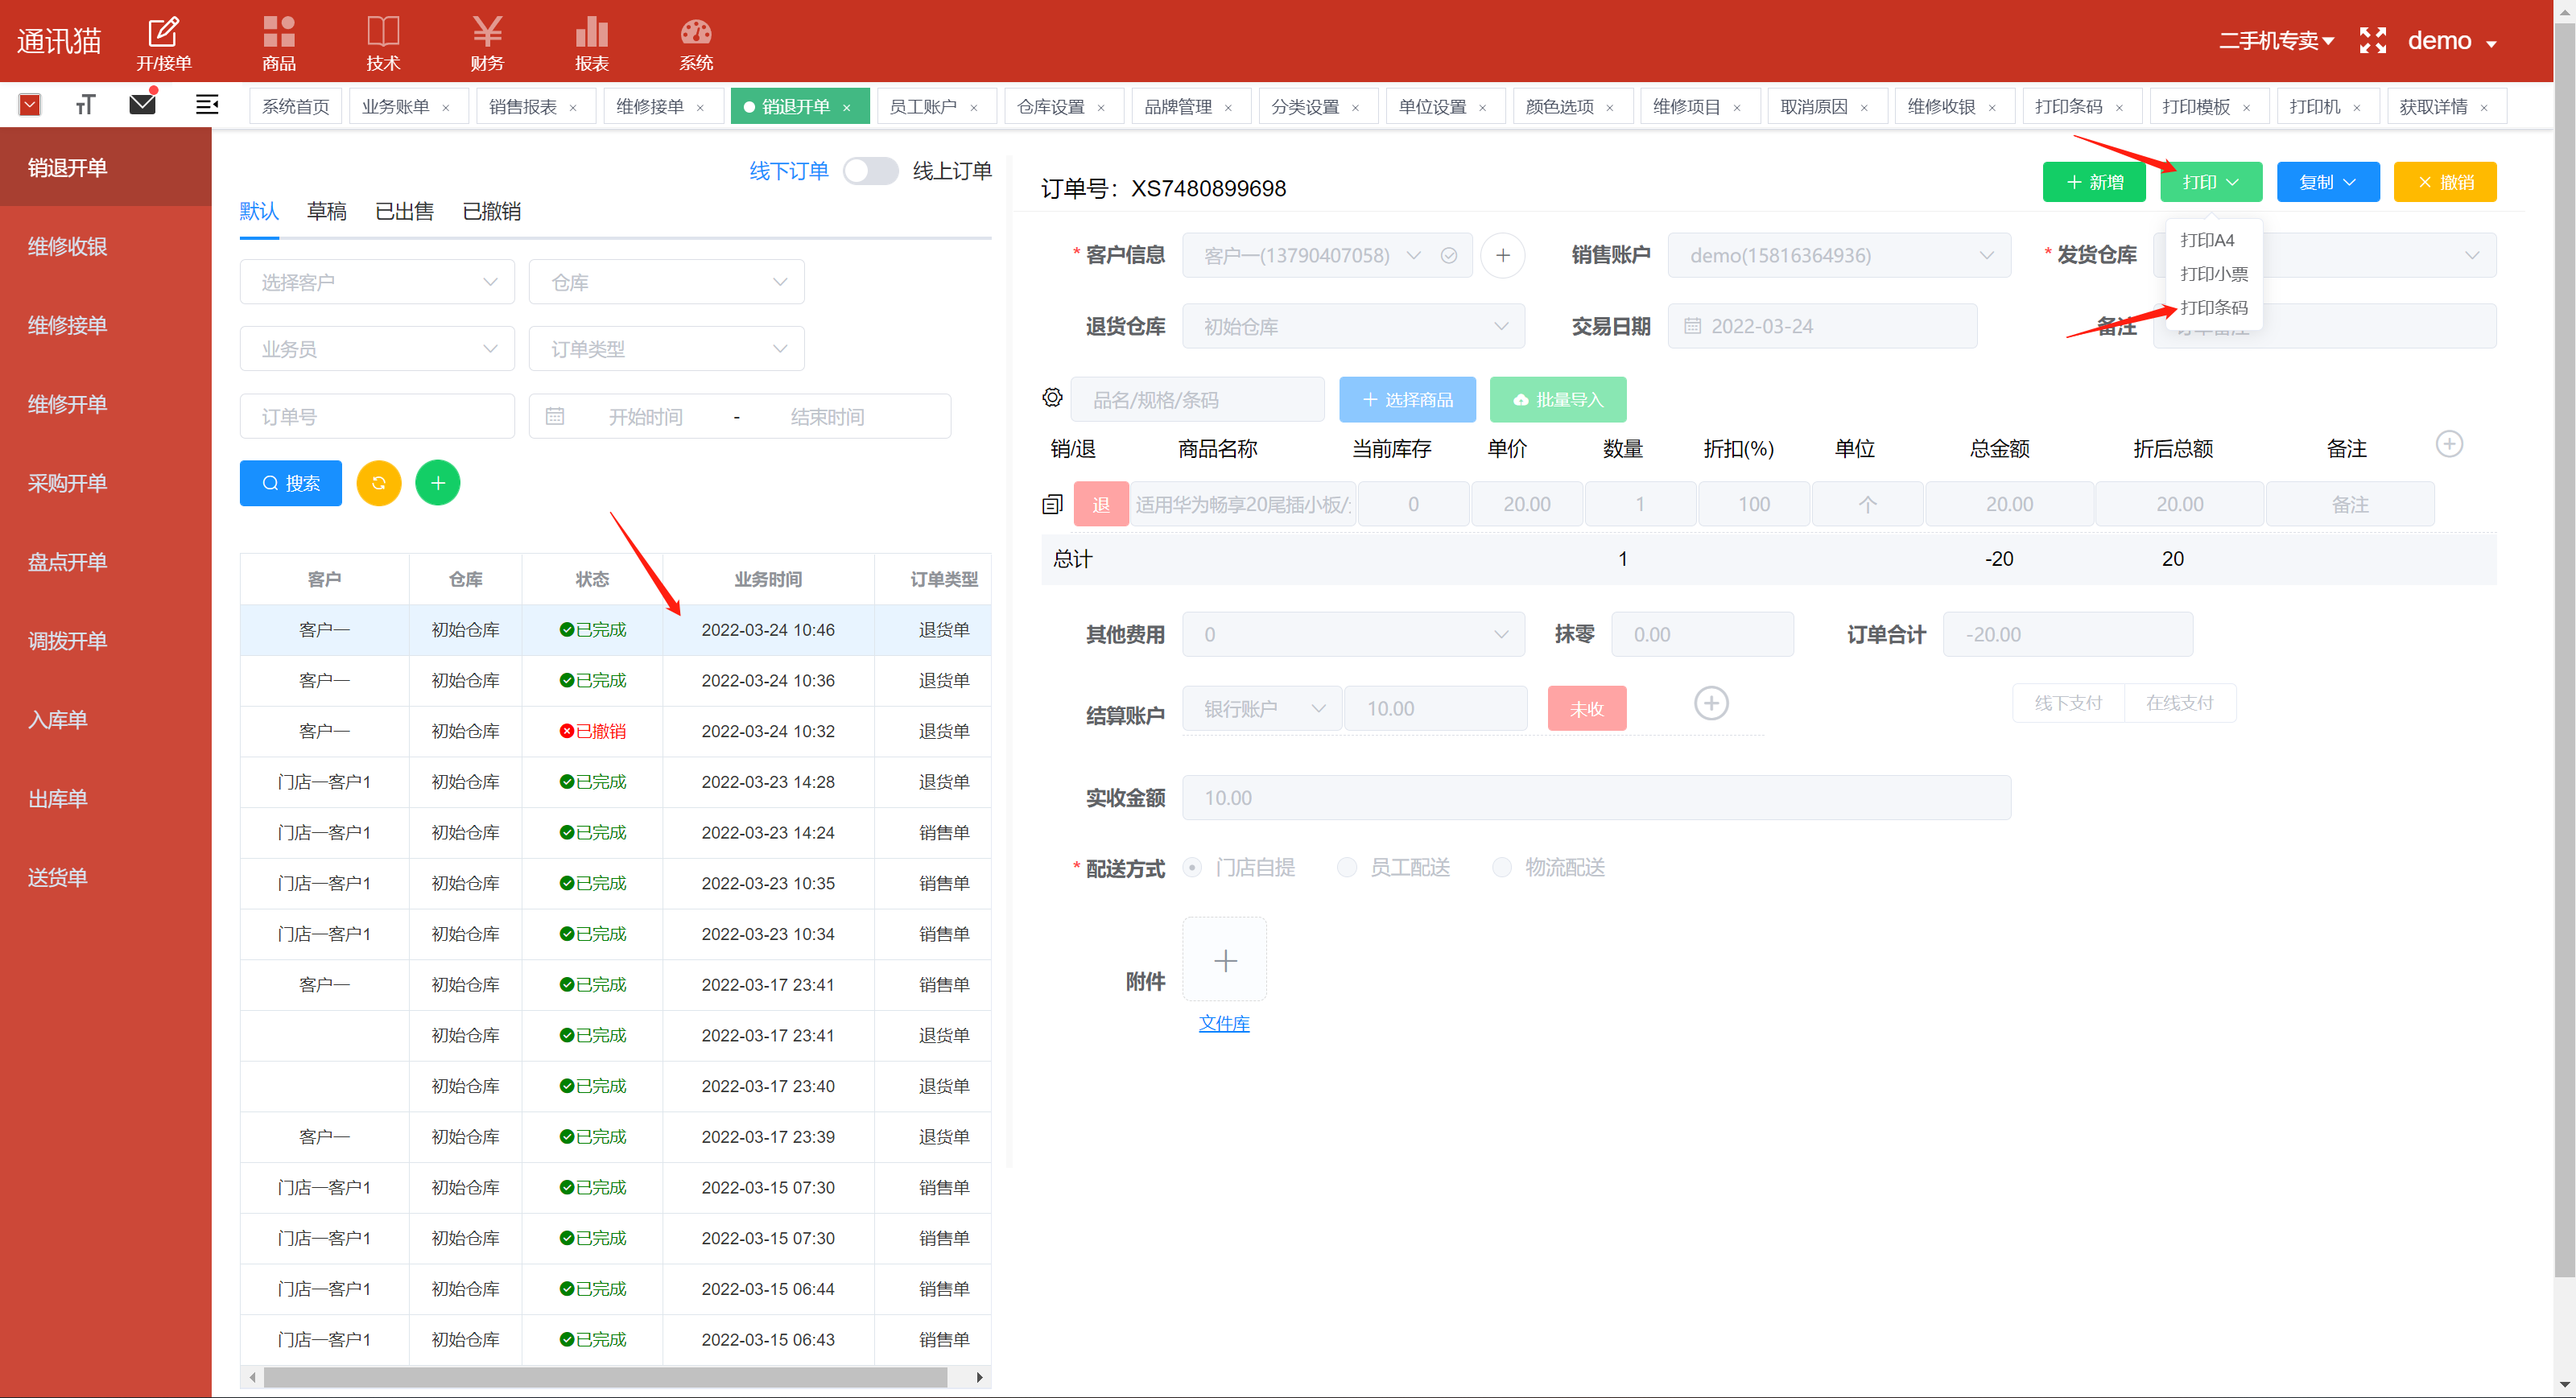Open 维修收银 in the sidebar
The width and height of the screenshot is (2576, 1398).
pyautogui.click(x=106, y=246)
